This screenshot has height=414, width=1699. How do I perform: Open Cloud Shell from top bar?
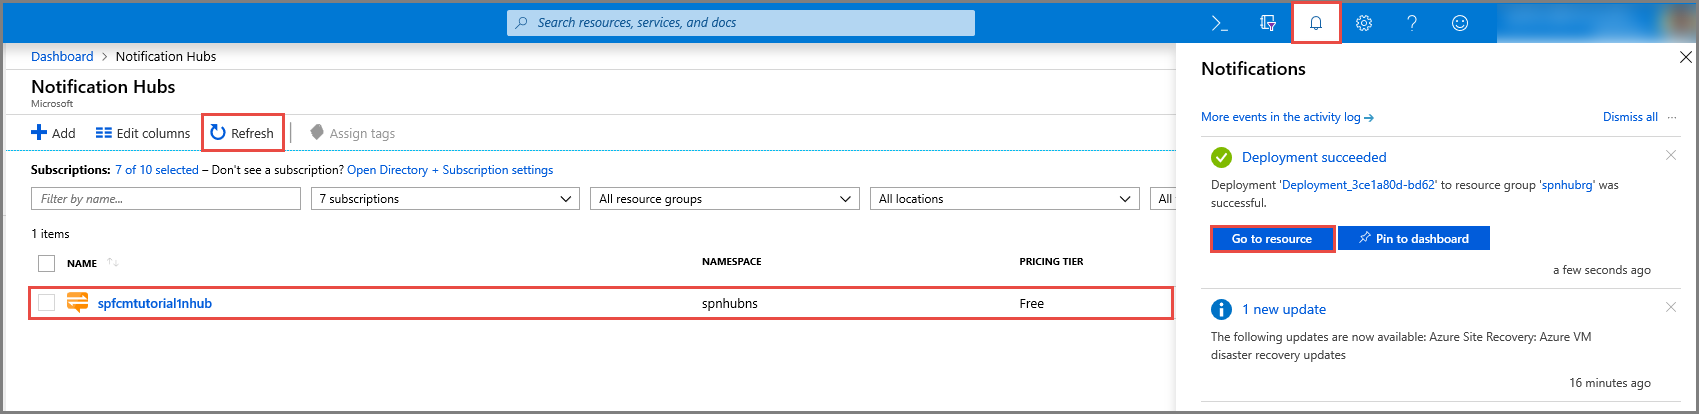[1220, 23]
